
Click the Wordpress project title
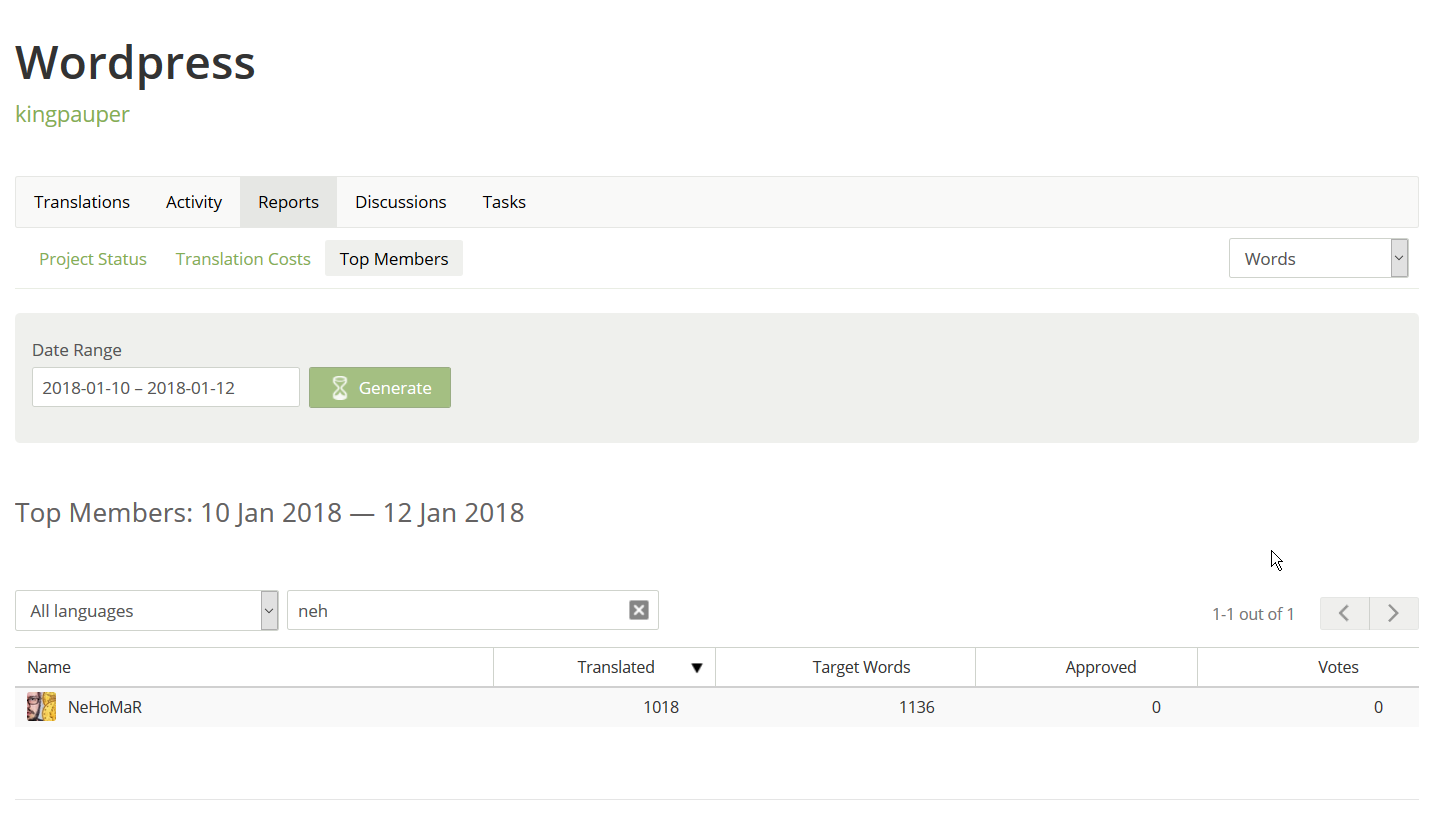coord(135,62)
